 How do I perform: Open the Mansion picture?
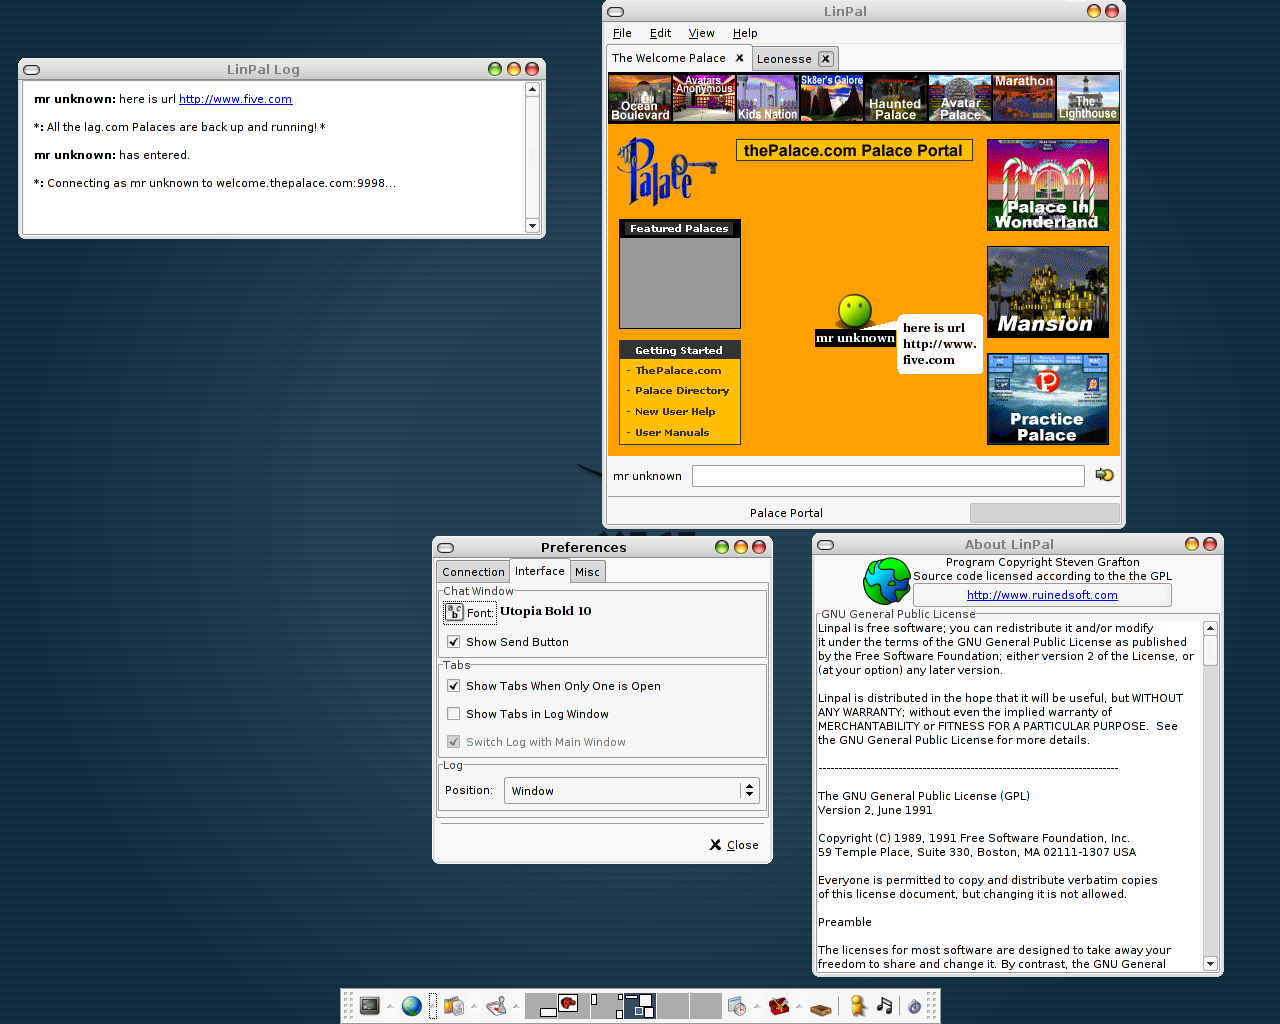[x=1048, y=292]
